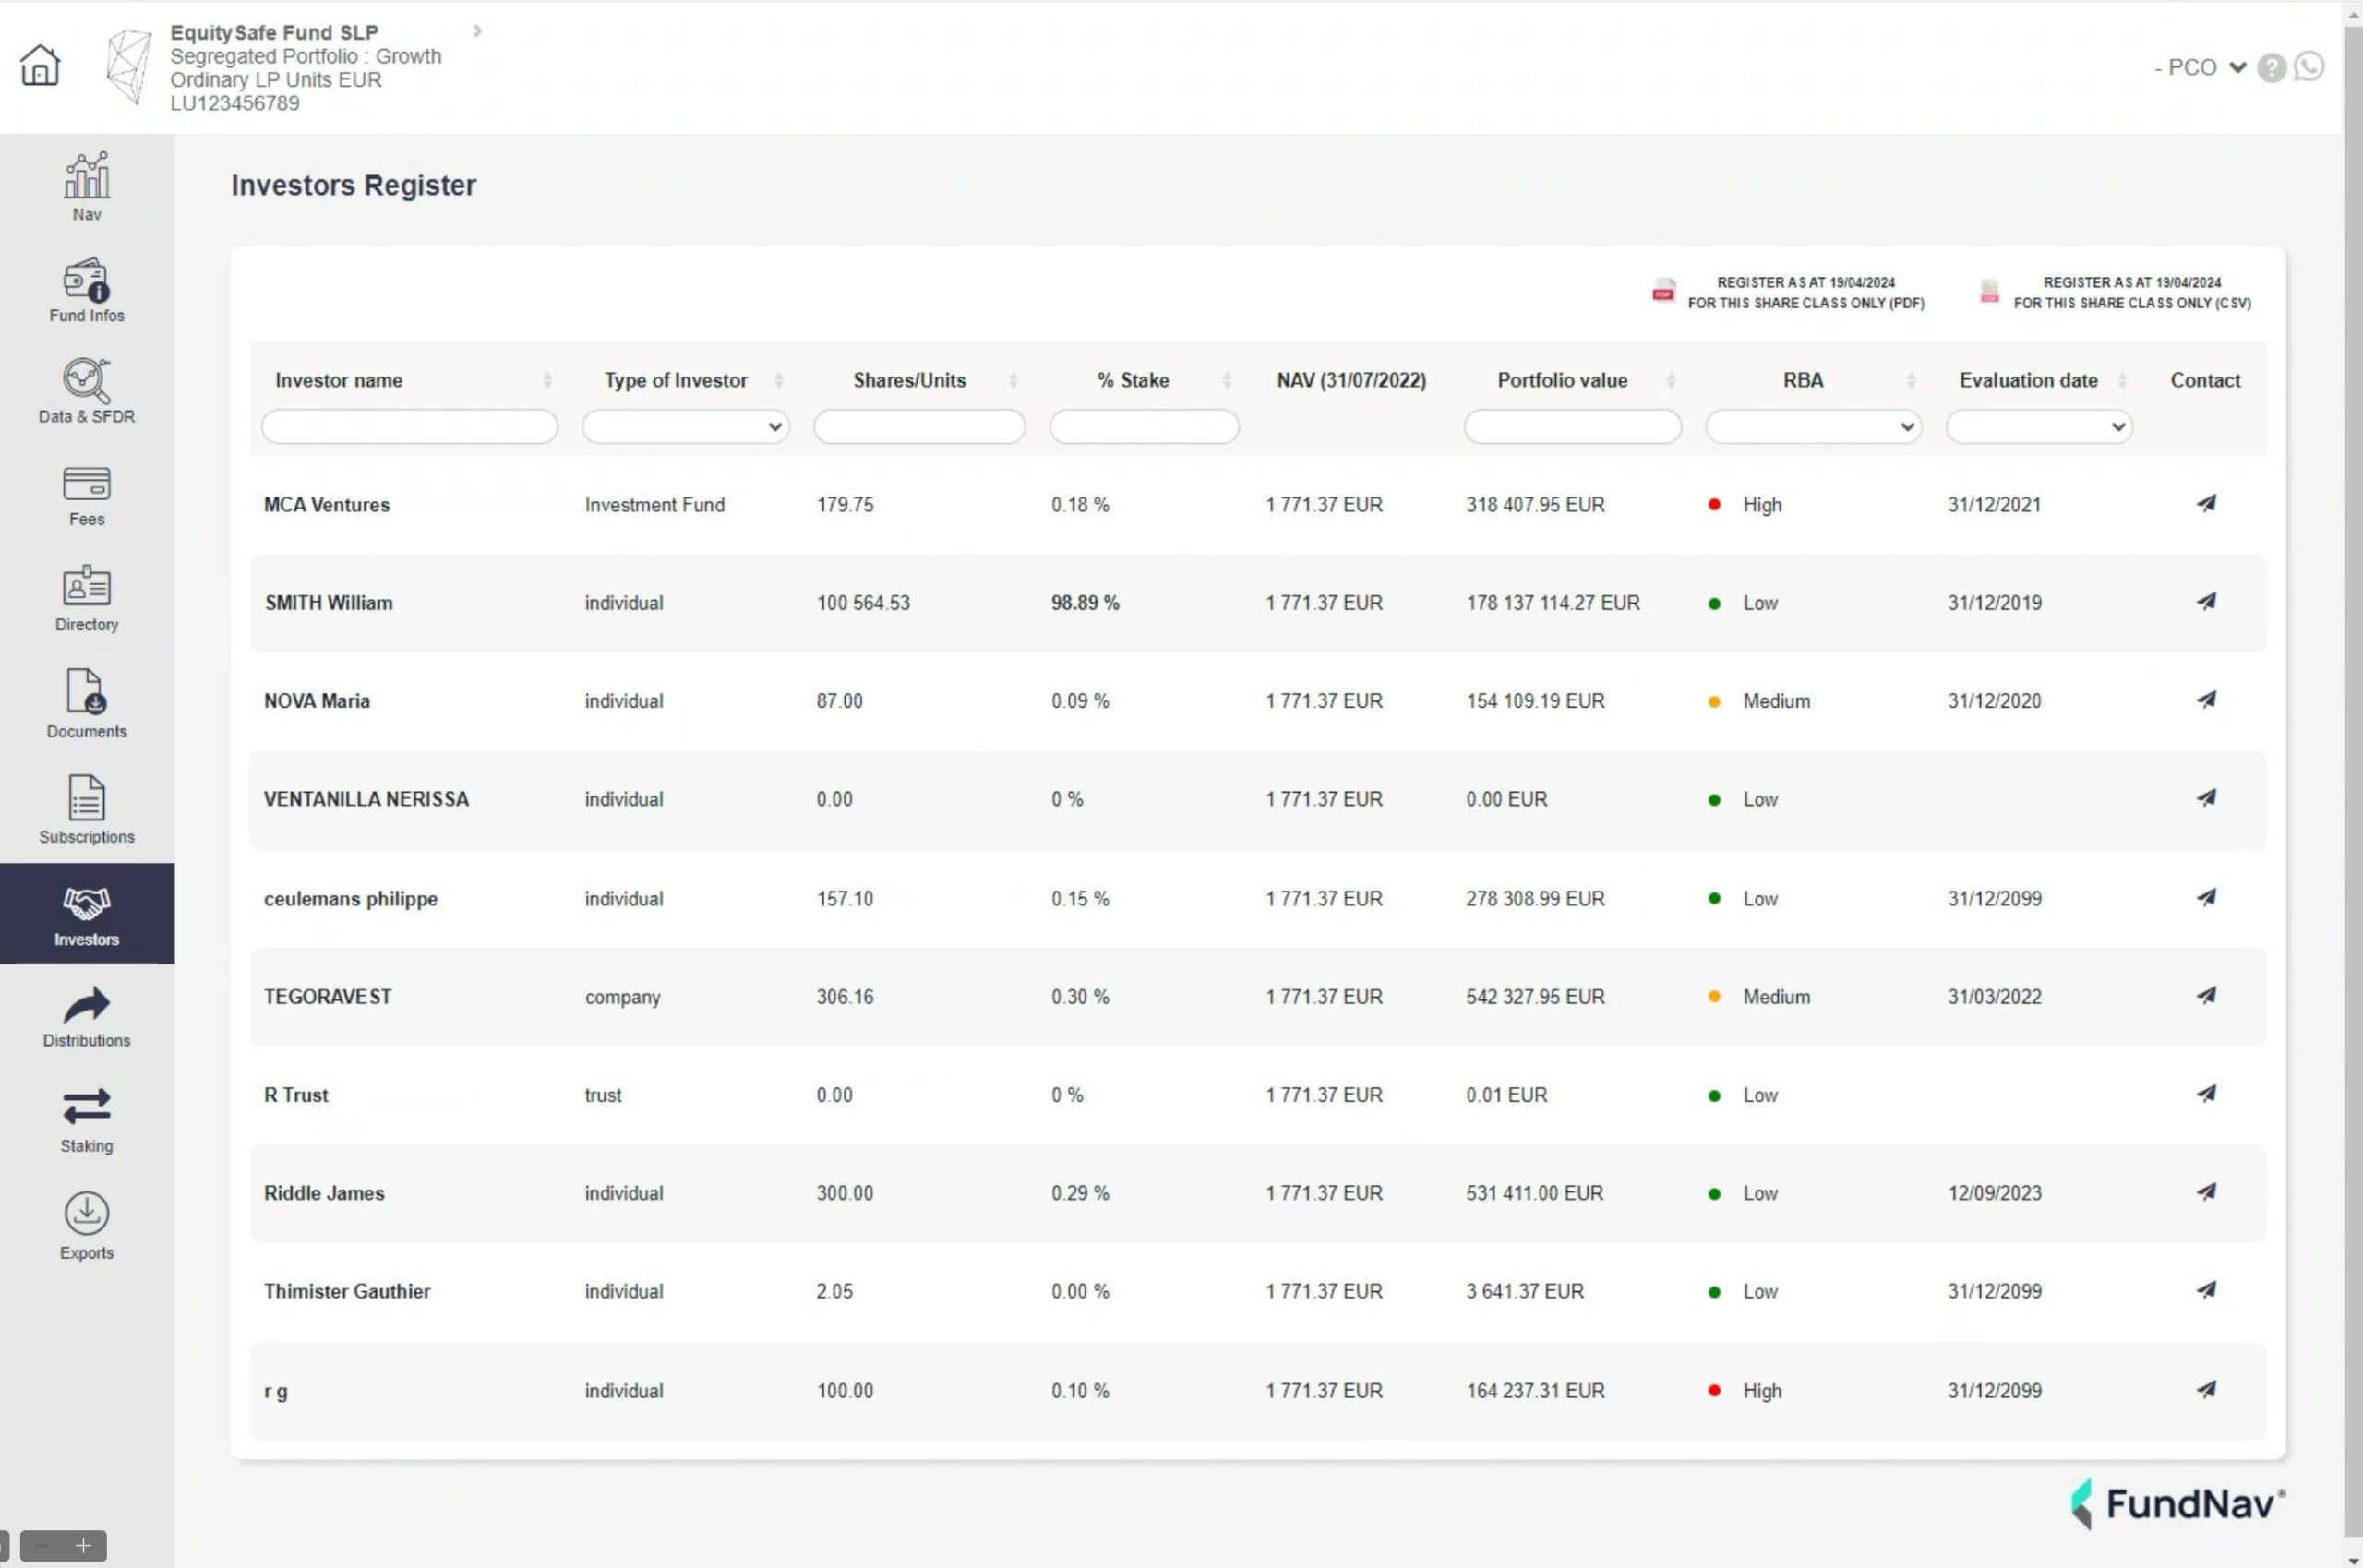Click the Thimister Gauthier investor name
The image size is (2363, 1568).
[x=347, y=1291]
